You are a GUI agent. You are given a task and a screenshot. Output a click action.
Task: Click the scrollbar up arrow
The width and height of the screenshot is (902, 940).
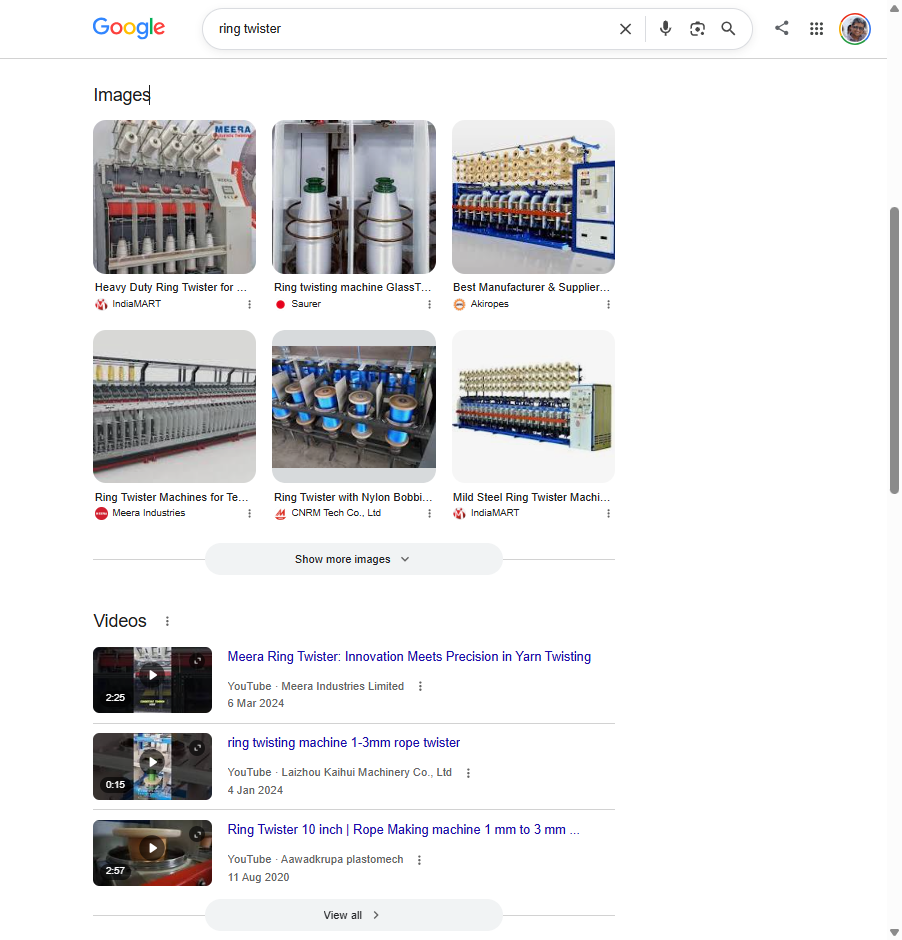(x=894, y=8)
